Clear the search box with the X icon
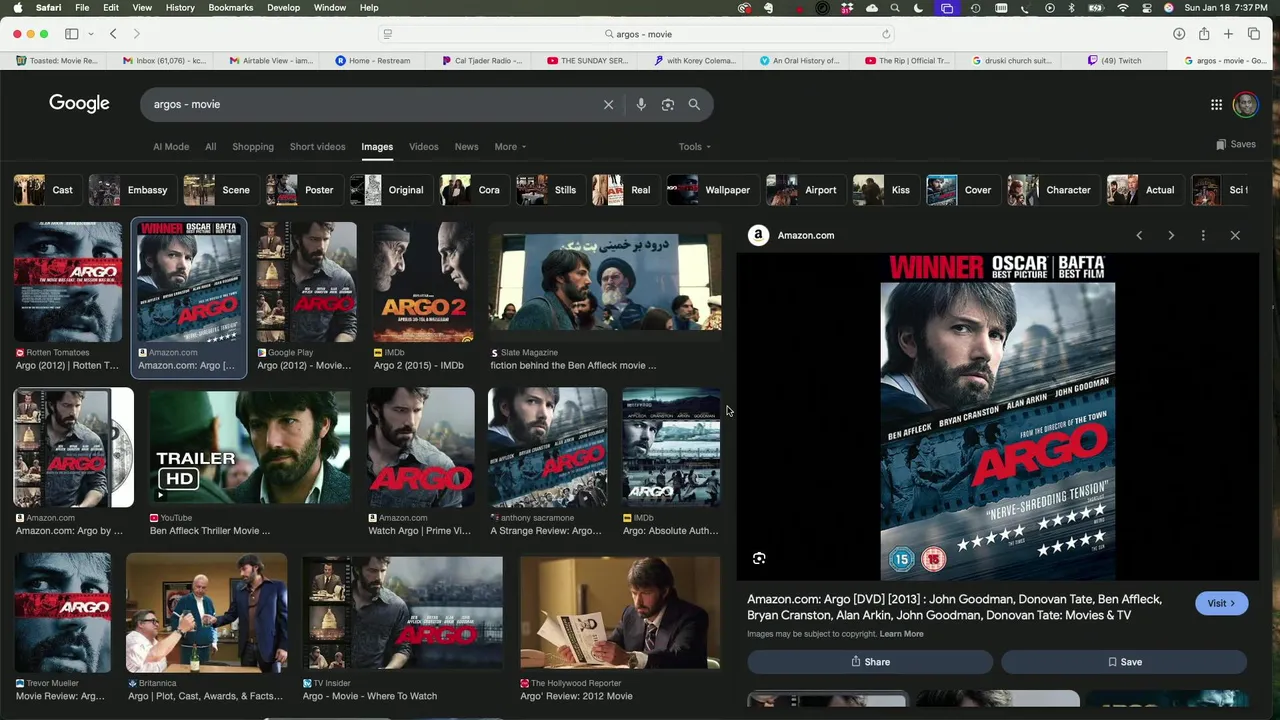The image size is (1280, 720). click(608, 104)
